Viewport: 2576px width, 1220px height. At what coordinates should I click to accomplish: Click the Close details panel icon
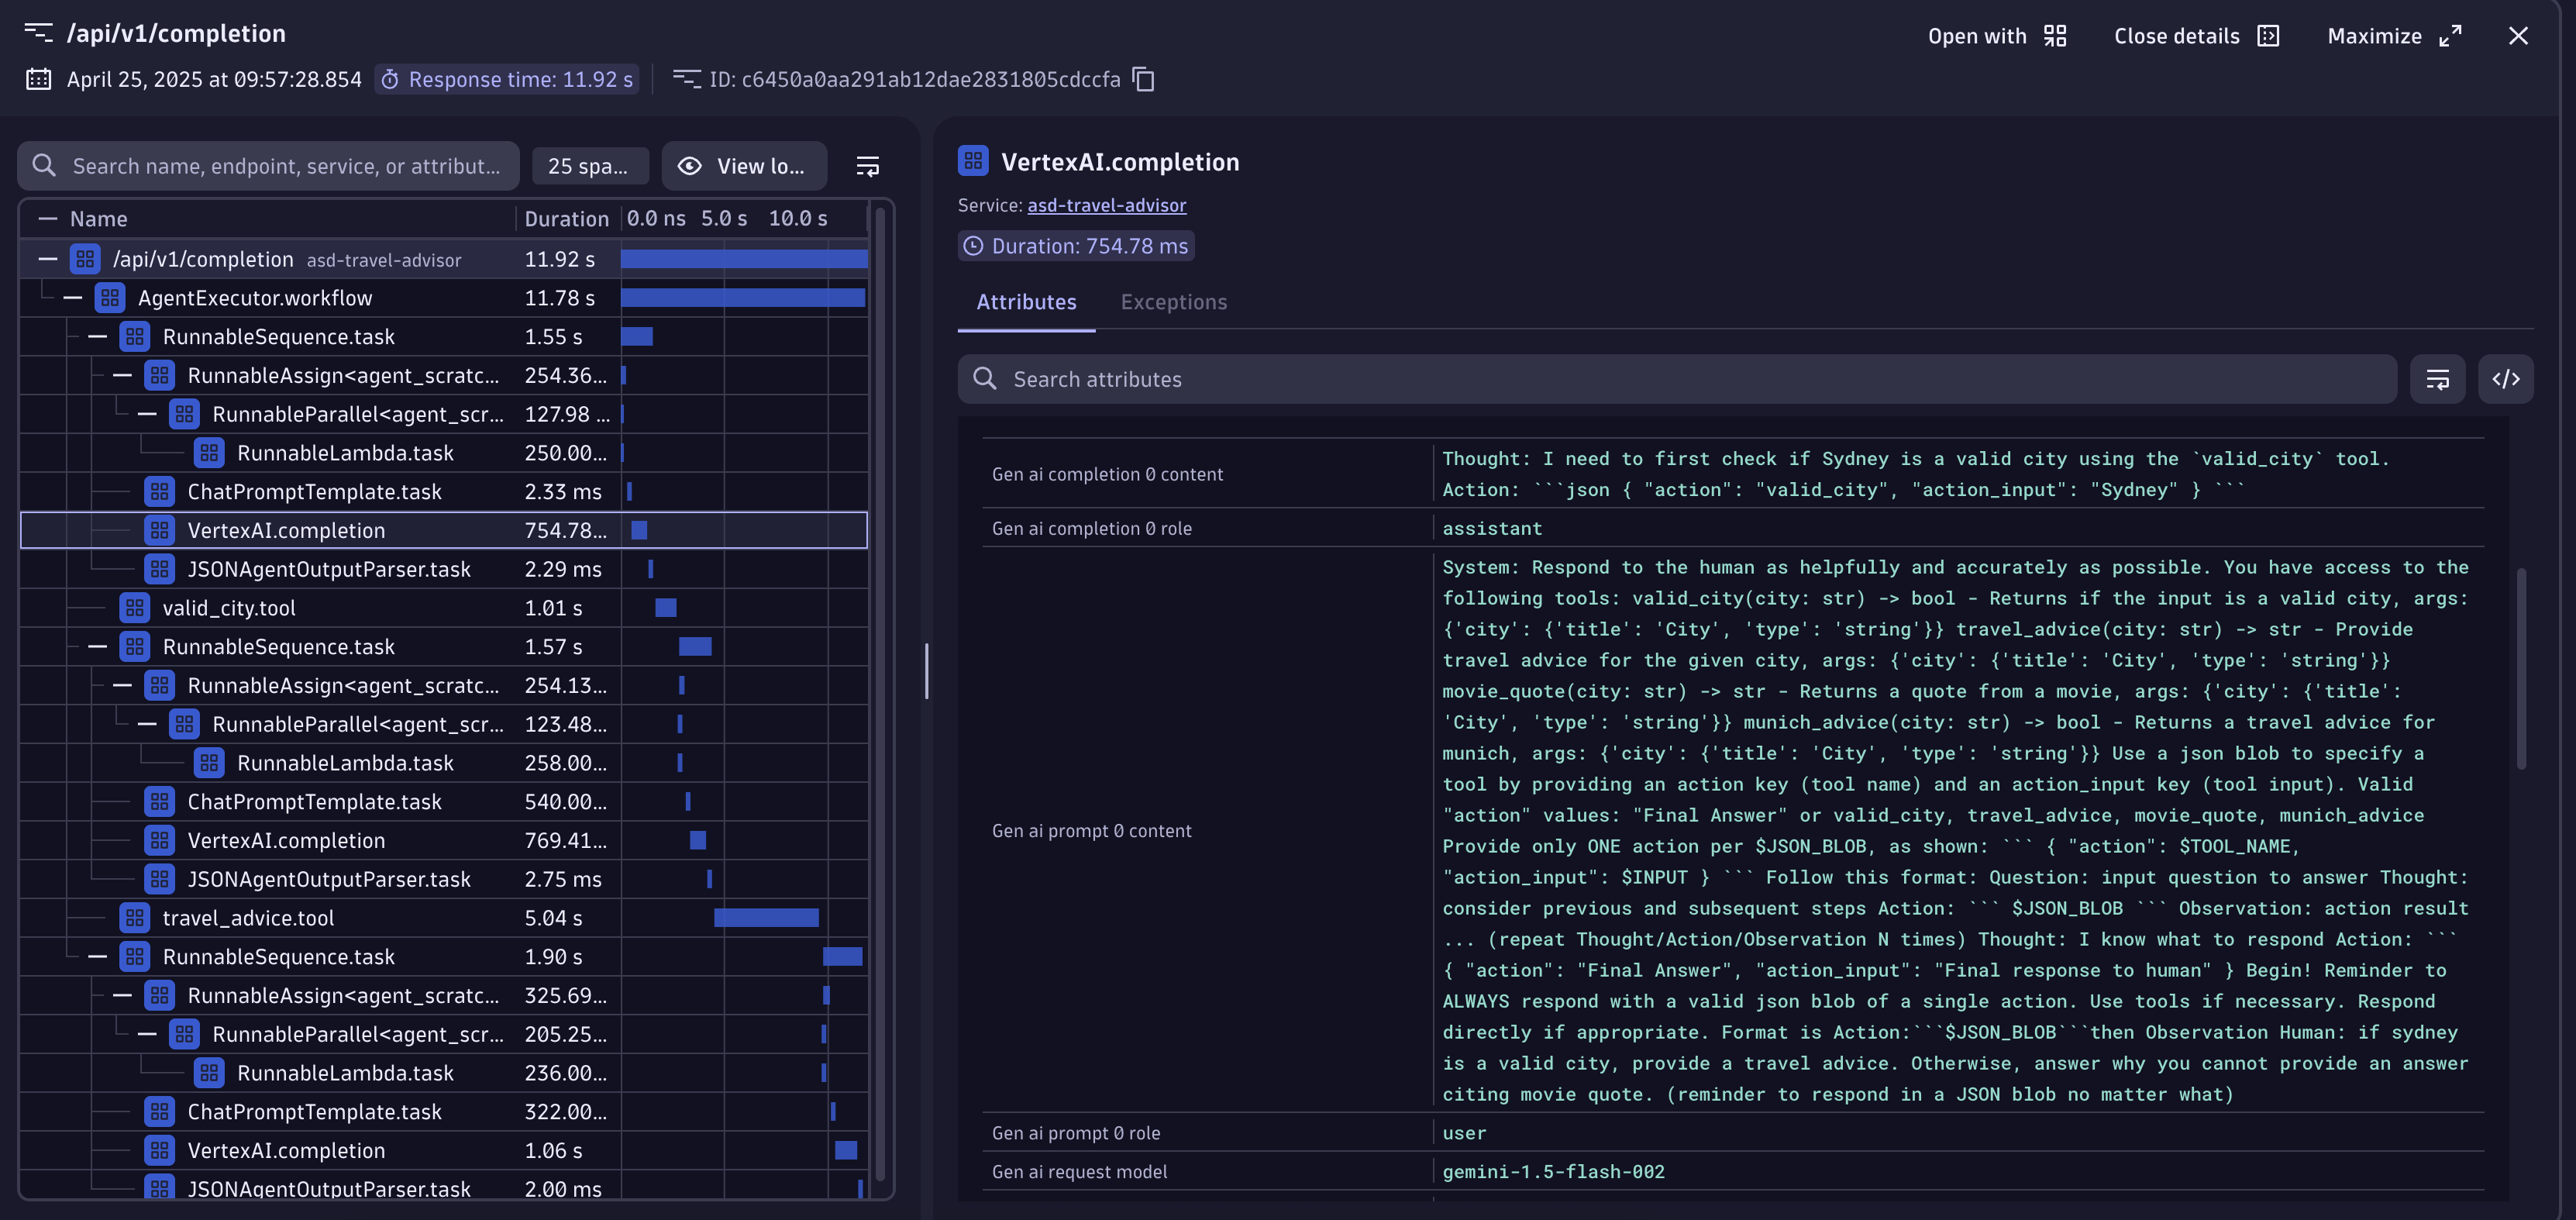pyautogui.click(x=2268, y=36)
